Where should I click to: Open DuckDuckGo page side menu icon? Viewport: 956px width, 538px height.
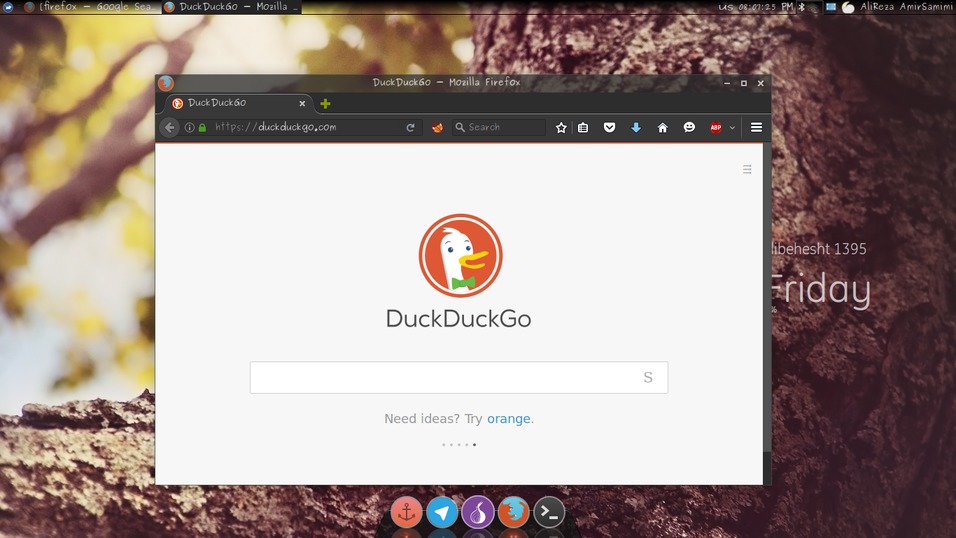[747, 169]
